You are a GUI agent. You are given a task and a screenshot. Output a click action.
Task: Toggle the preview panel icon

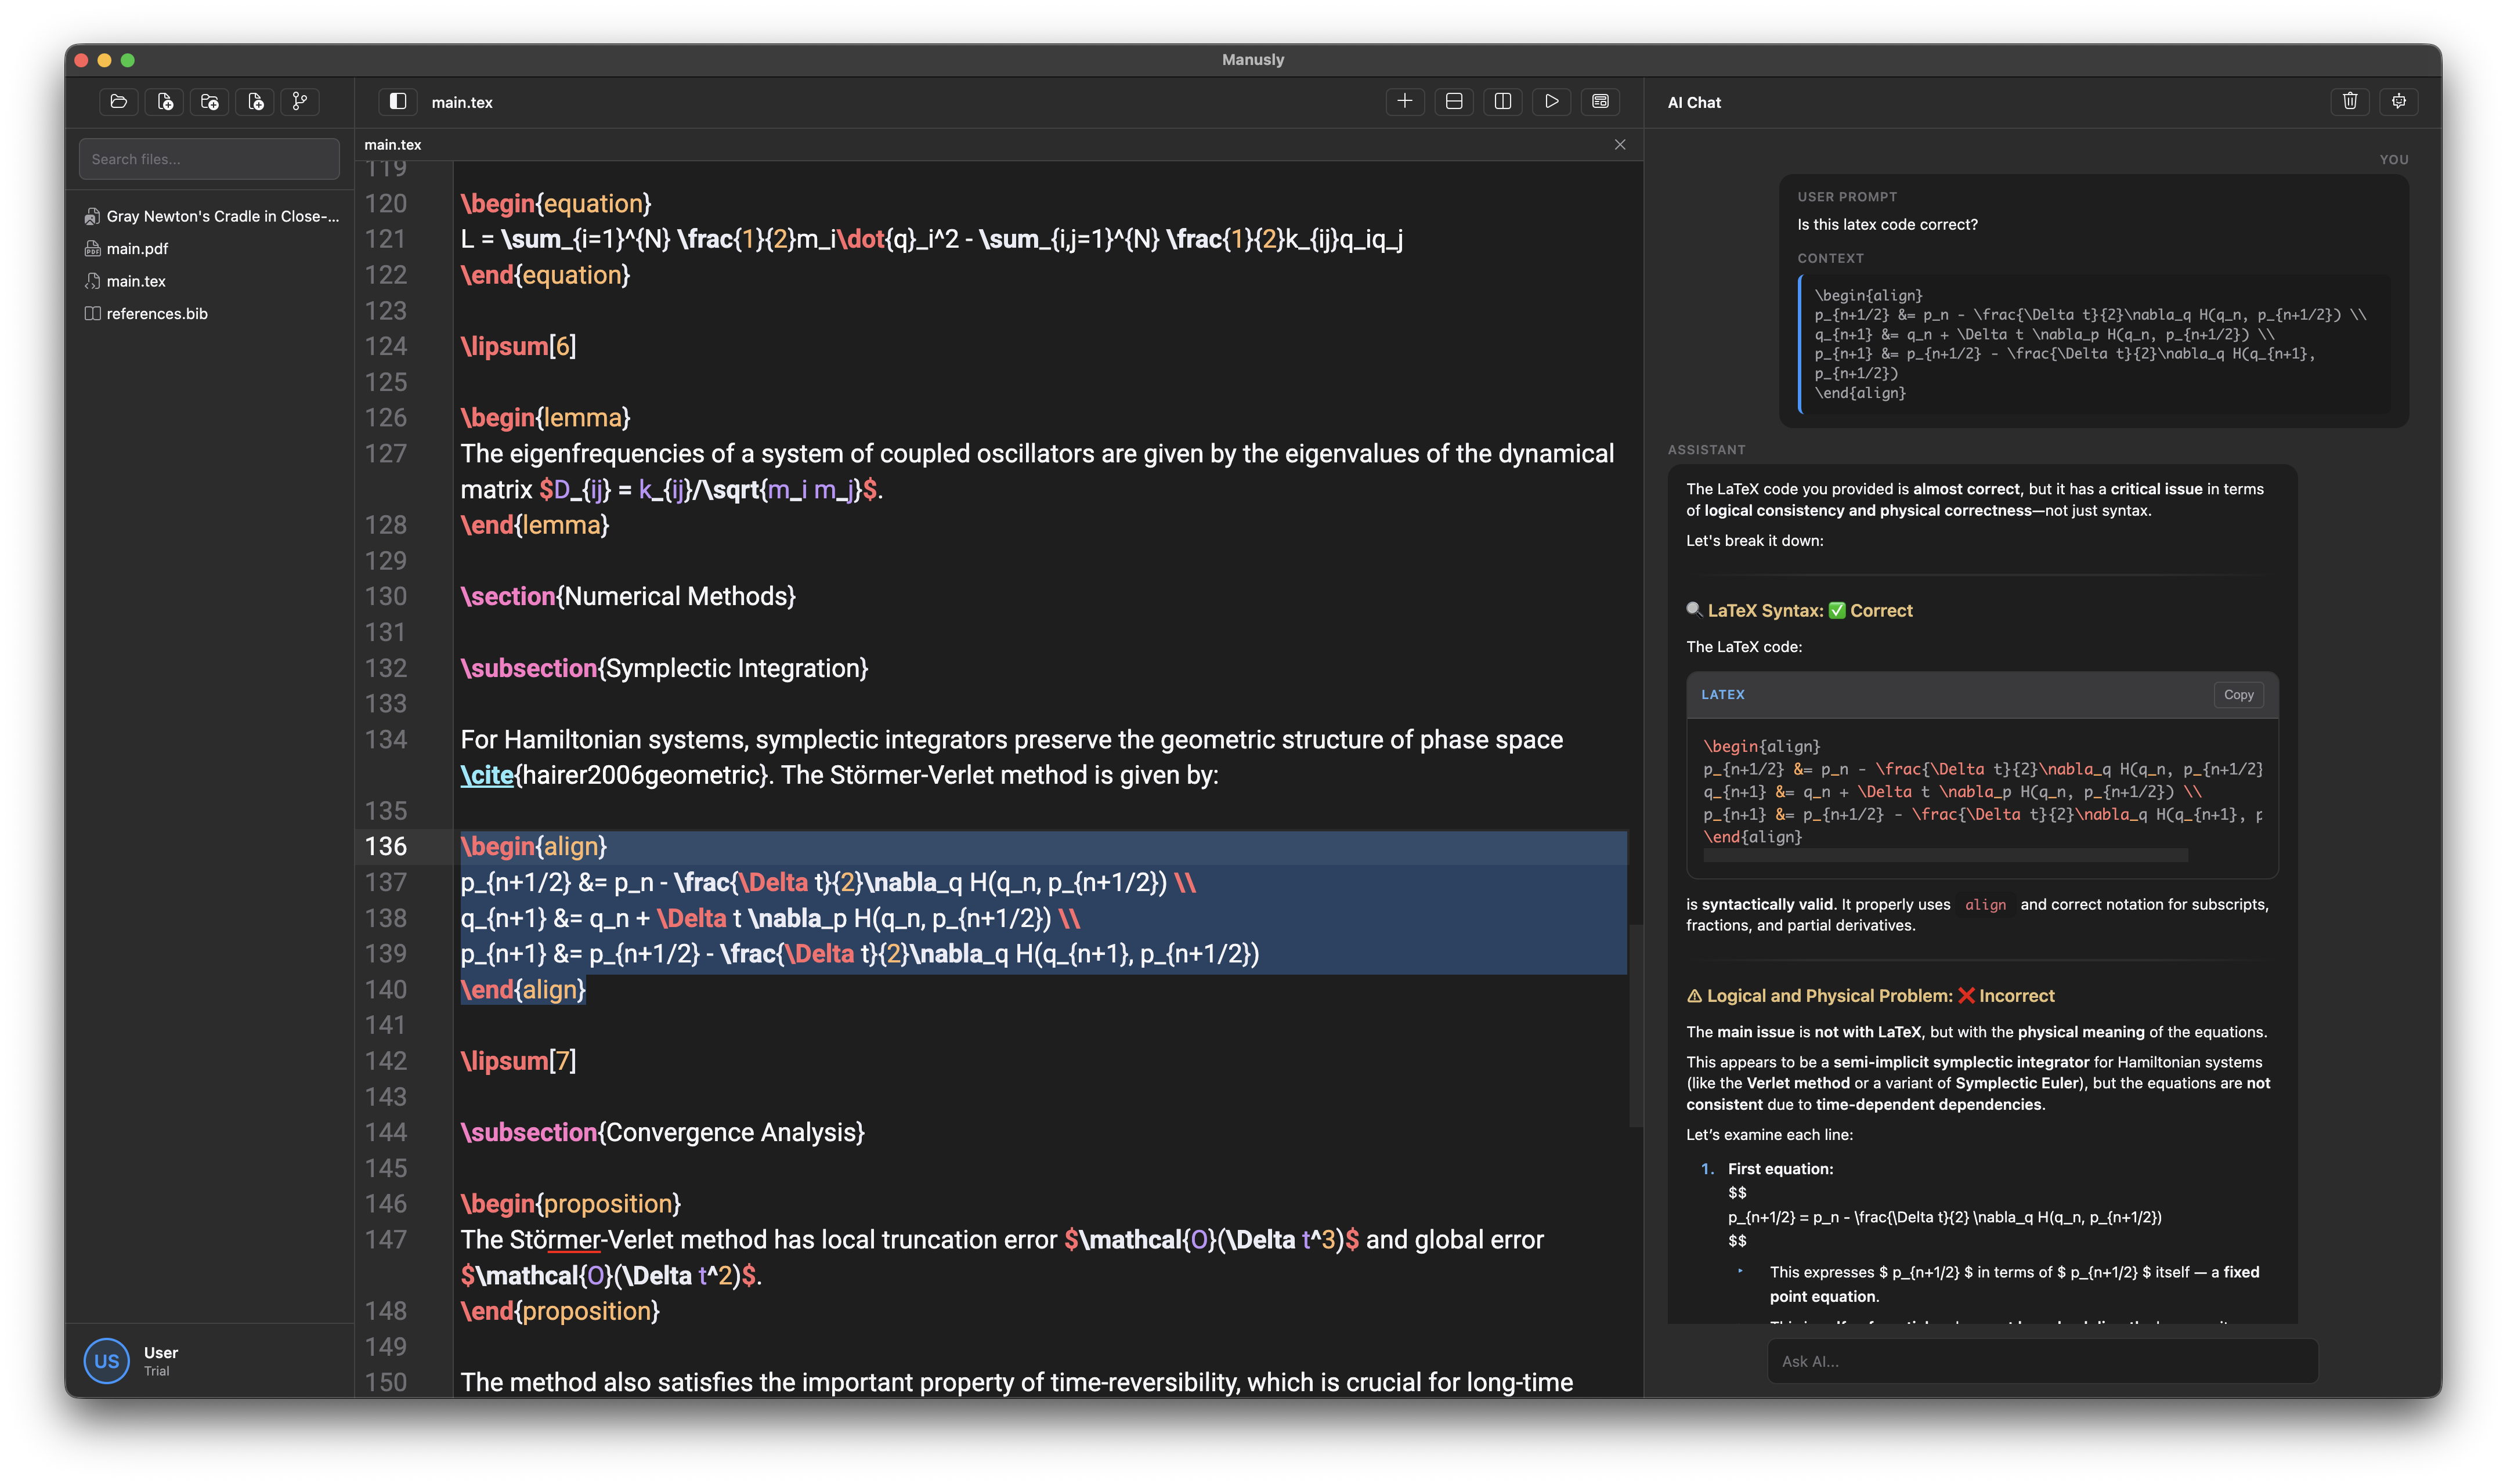tap(1600, 101)
